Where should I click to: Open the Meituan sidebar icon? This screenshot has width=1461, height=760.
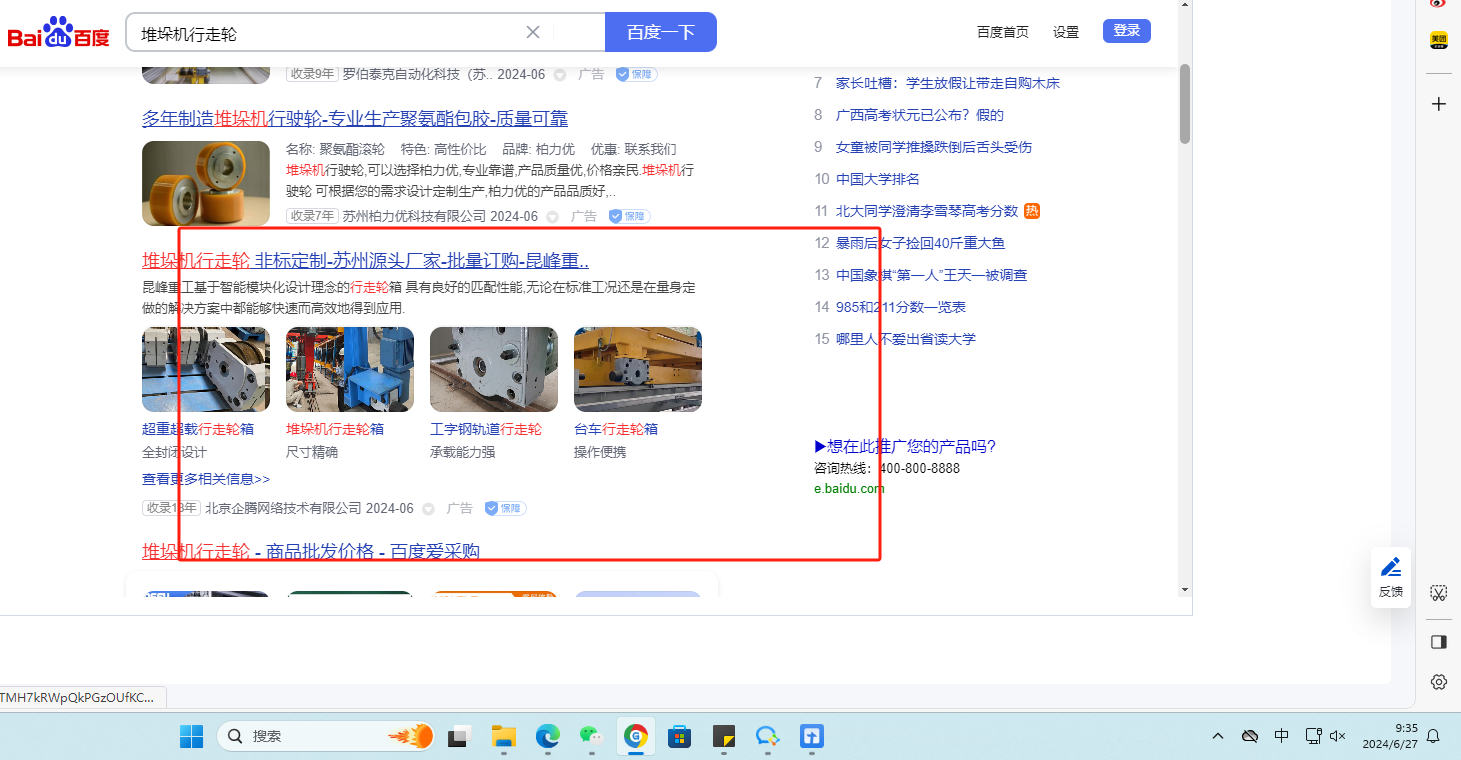1438,41
